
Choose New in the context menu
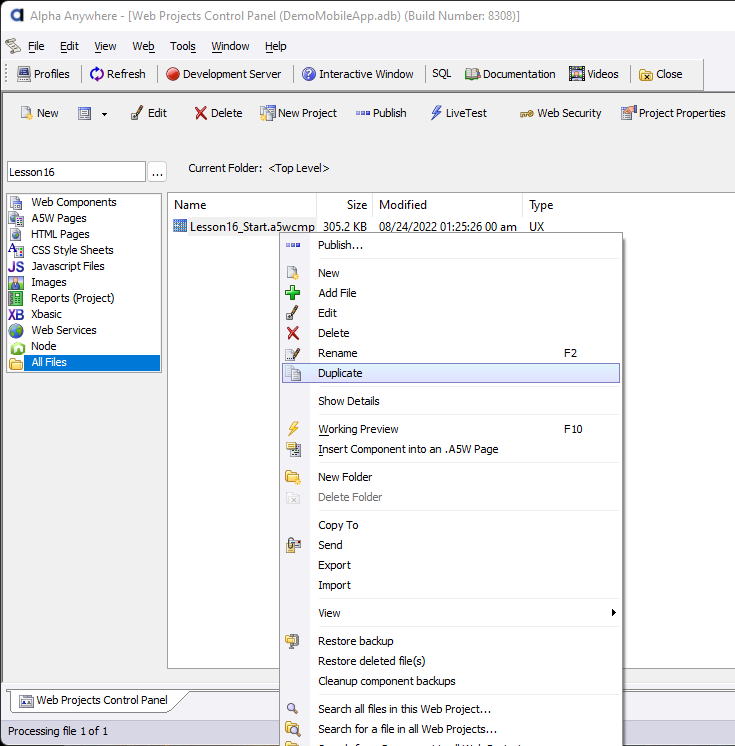451,273
